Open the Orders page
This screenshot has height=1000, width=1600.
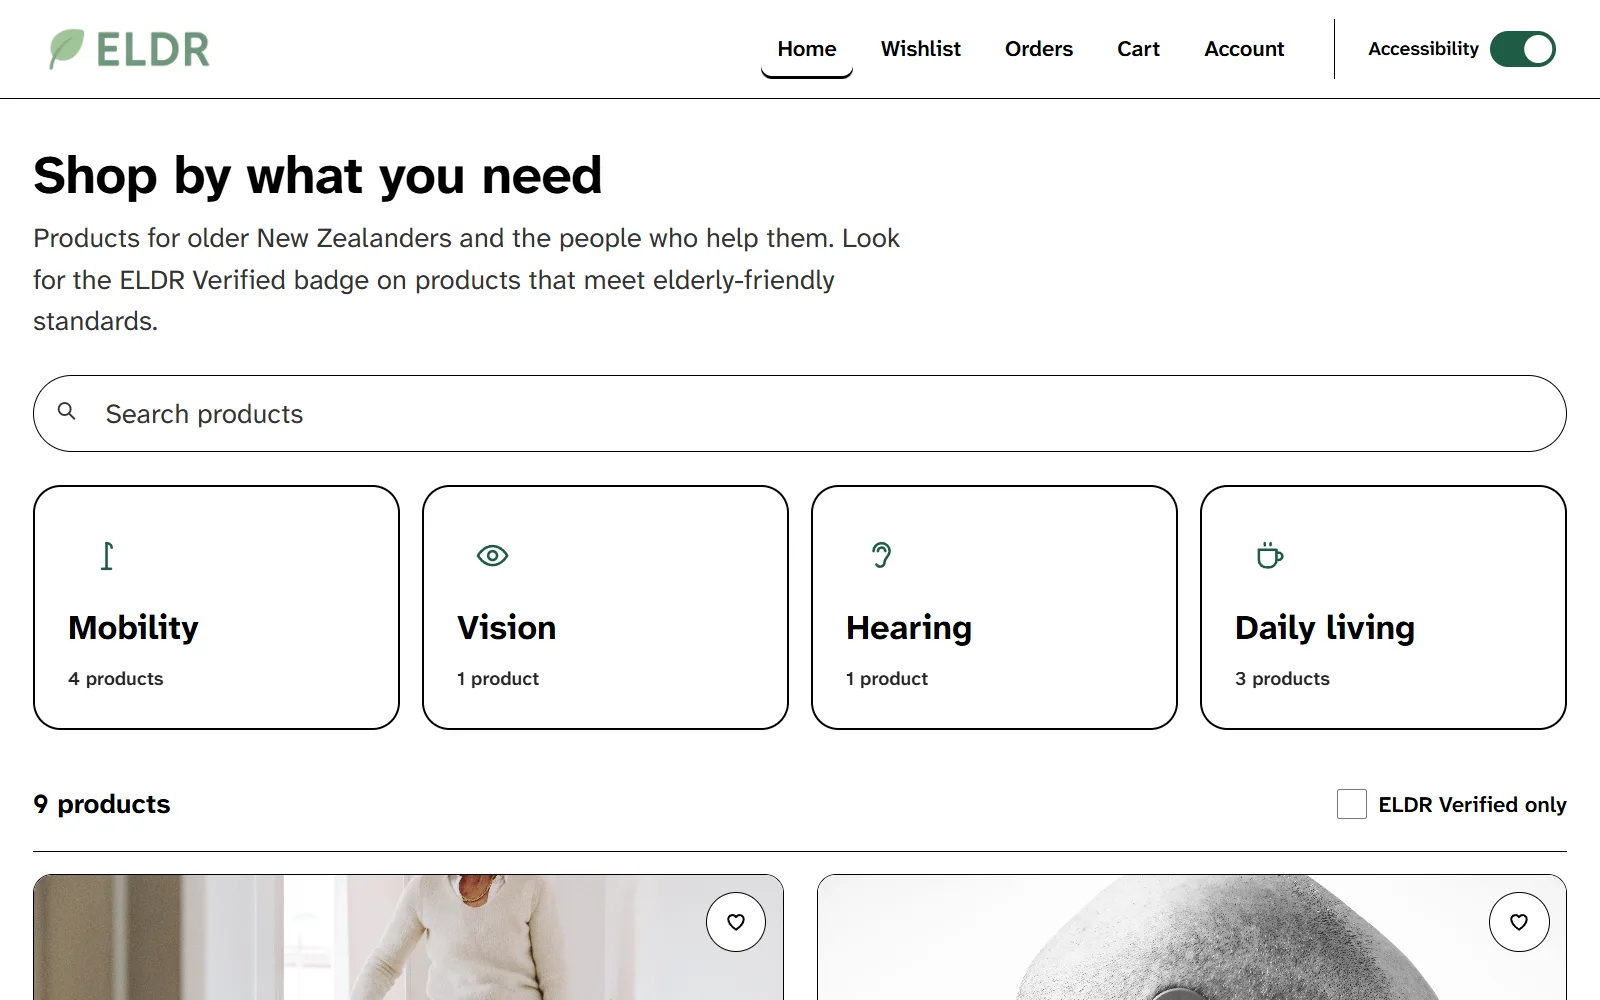pos(1039,49)
